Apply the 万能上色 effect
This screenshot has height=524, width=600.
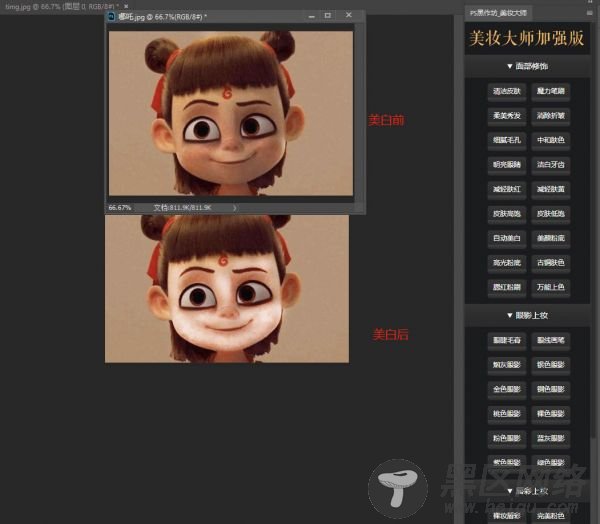551,287
